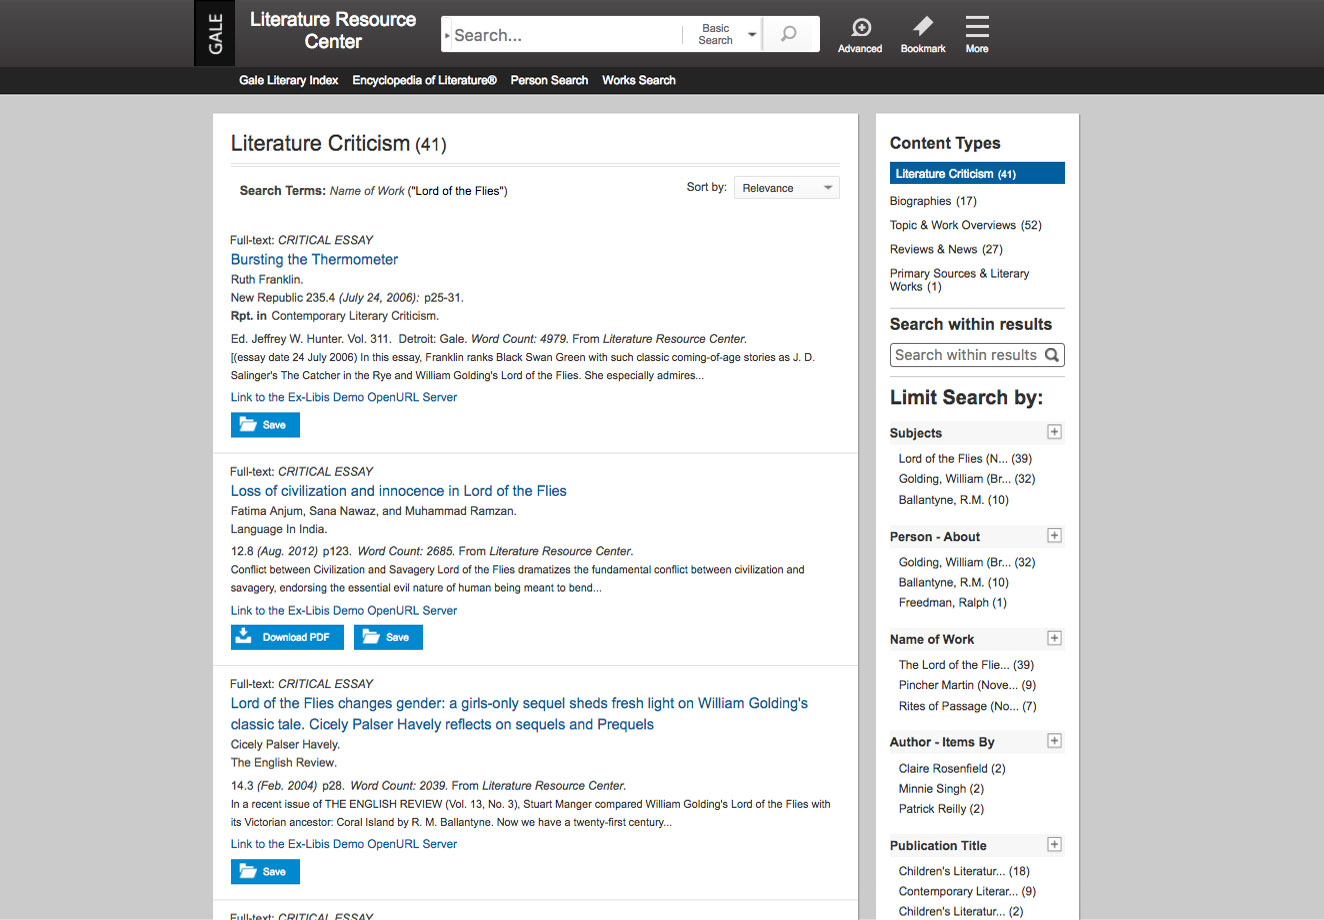The height and width of the screenshot is (920, 1324).
Task: Select Biographies (17) content type
Action: (933, 201)
